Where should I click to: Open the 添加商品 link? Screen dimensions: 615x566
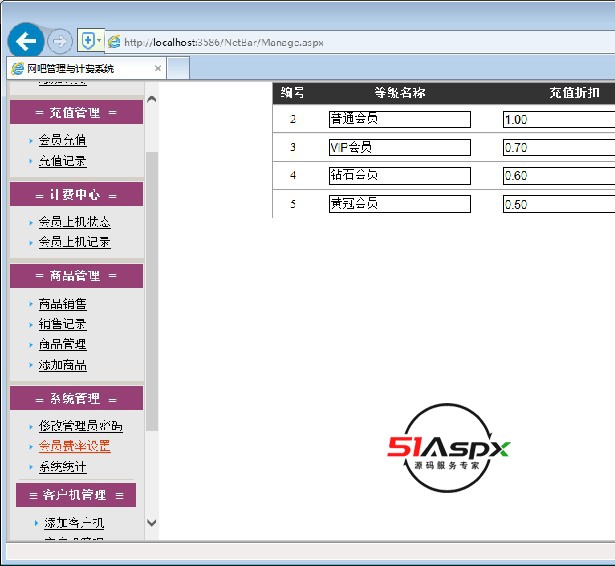(62, 365)
